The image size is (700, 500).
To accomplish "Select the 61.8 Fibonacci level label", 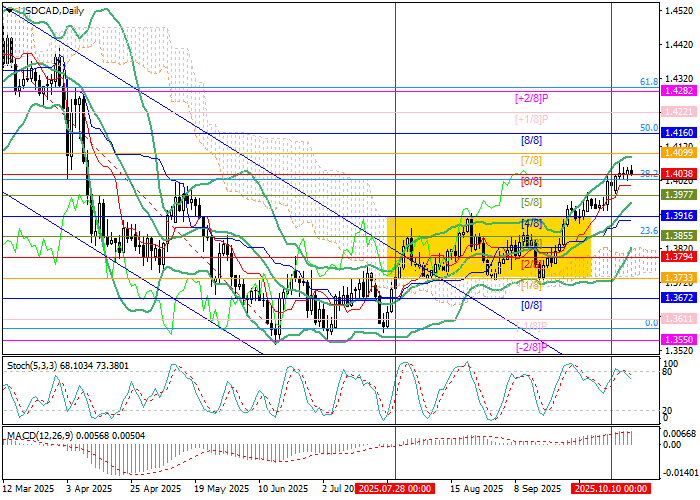I will click(648, 82).
